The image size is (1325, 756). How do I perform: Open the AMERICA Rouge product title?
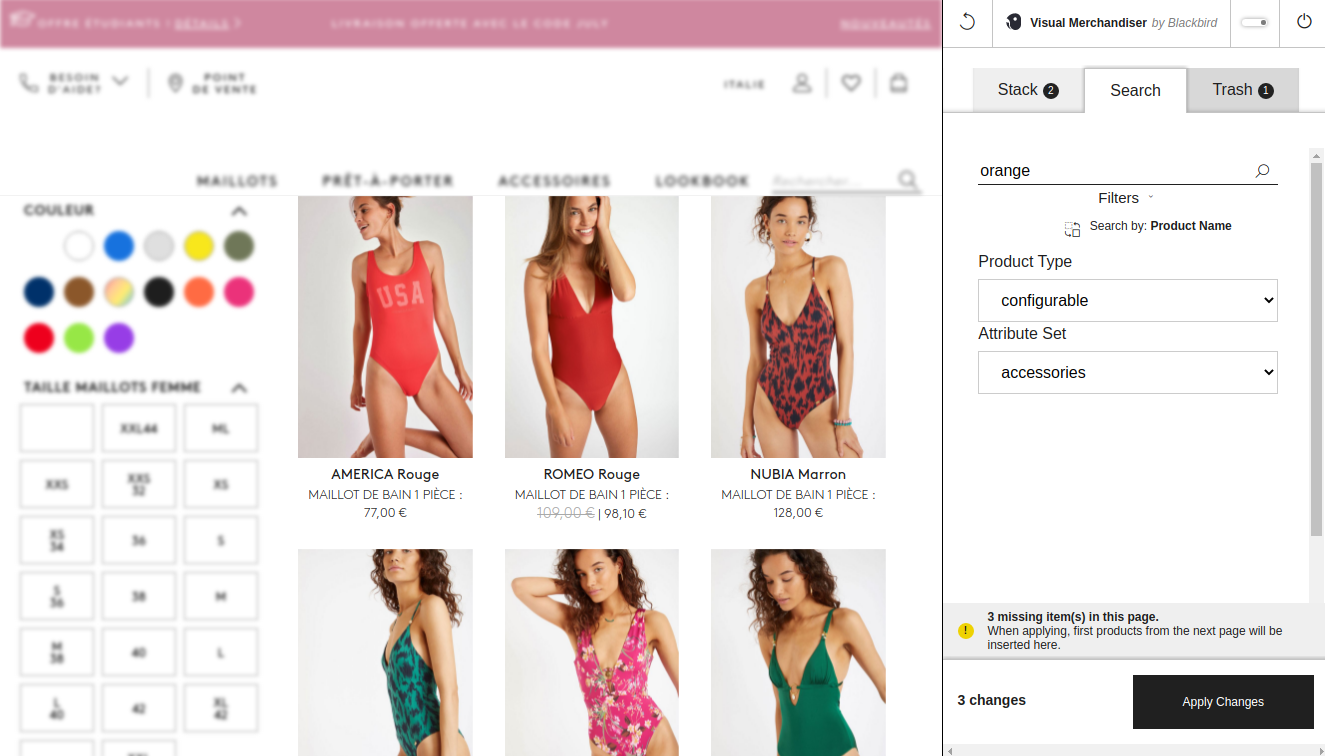385,474
